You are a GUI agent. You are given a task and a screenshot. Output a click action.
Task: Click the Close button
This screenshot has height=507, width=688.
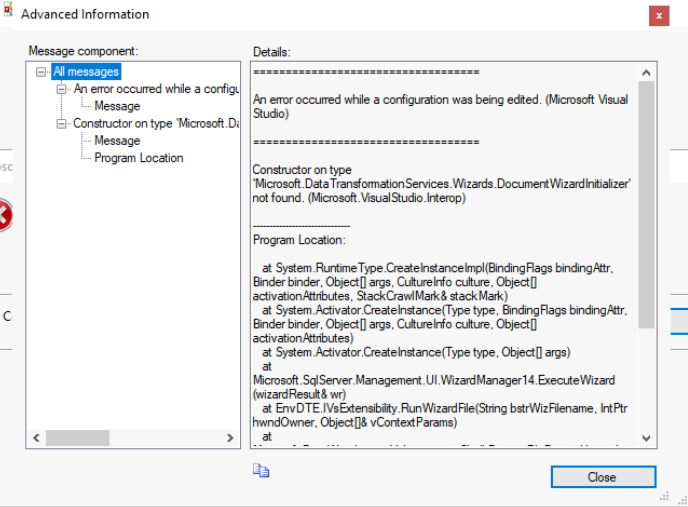603,477
